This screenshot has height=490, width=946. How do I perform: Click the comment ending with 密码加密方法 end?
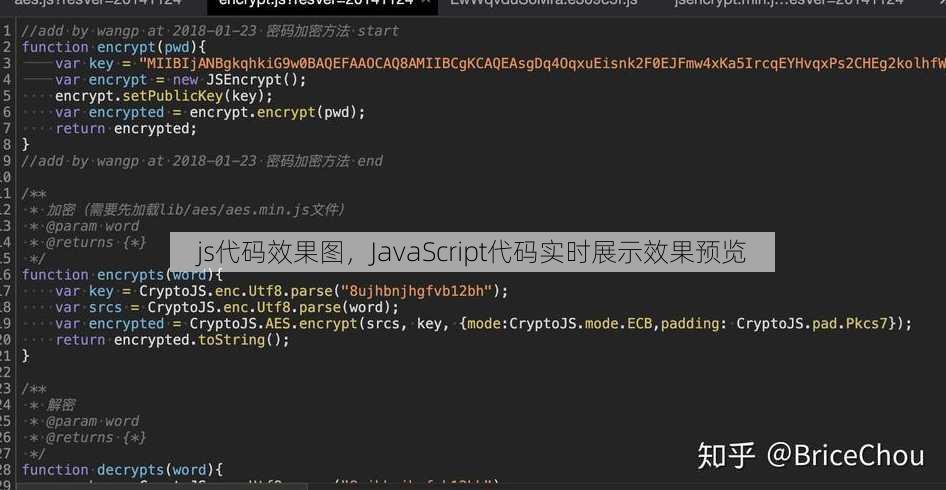(202, 161)
